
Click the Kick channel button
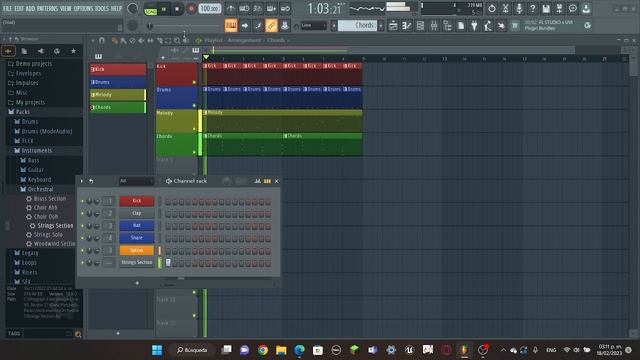point(137,201)
